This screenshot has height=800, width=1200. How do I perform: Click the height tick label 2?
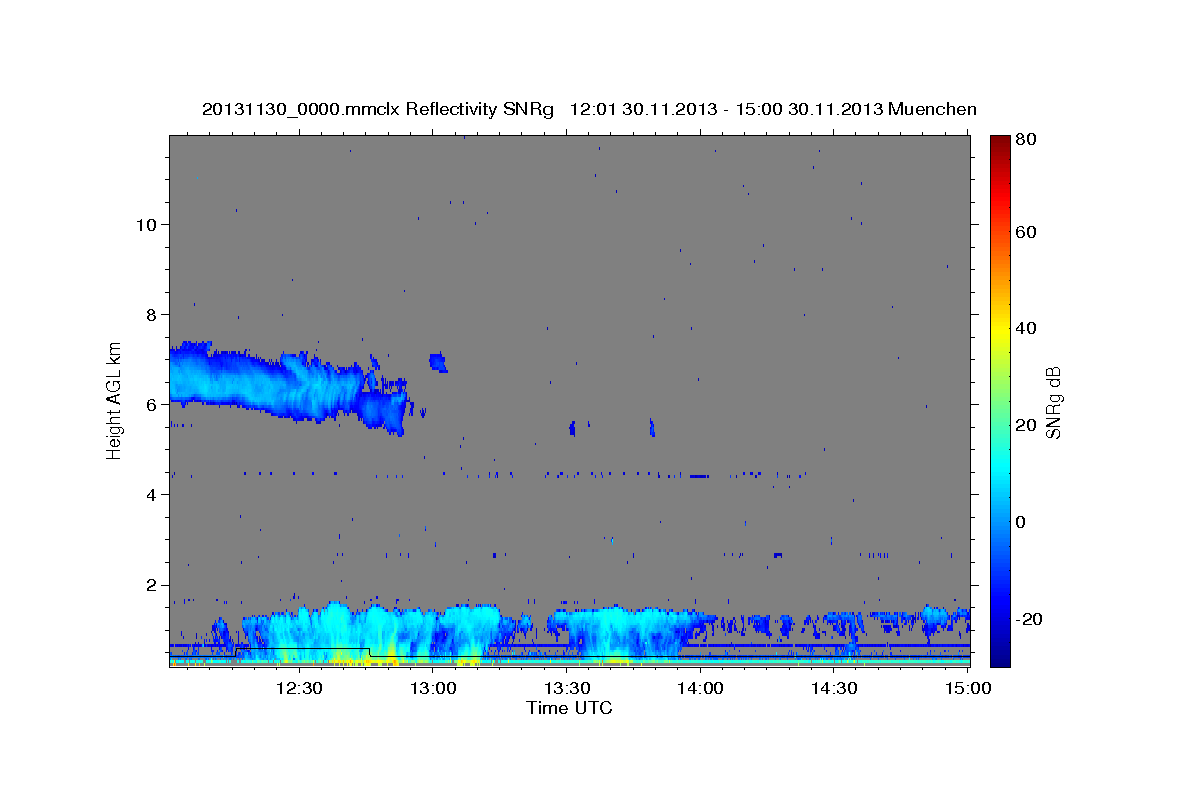click(153, 584)
